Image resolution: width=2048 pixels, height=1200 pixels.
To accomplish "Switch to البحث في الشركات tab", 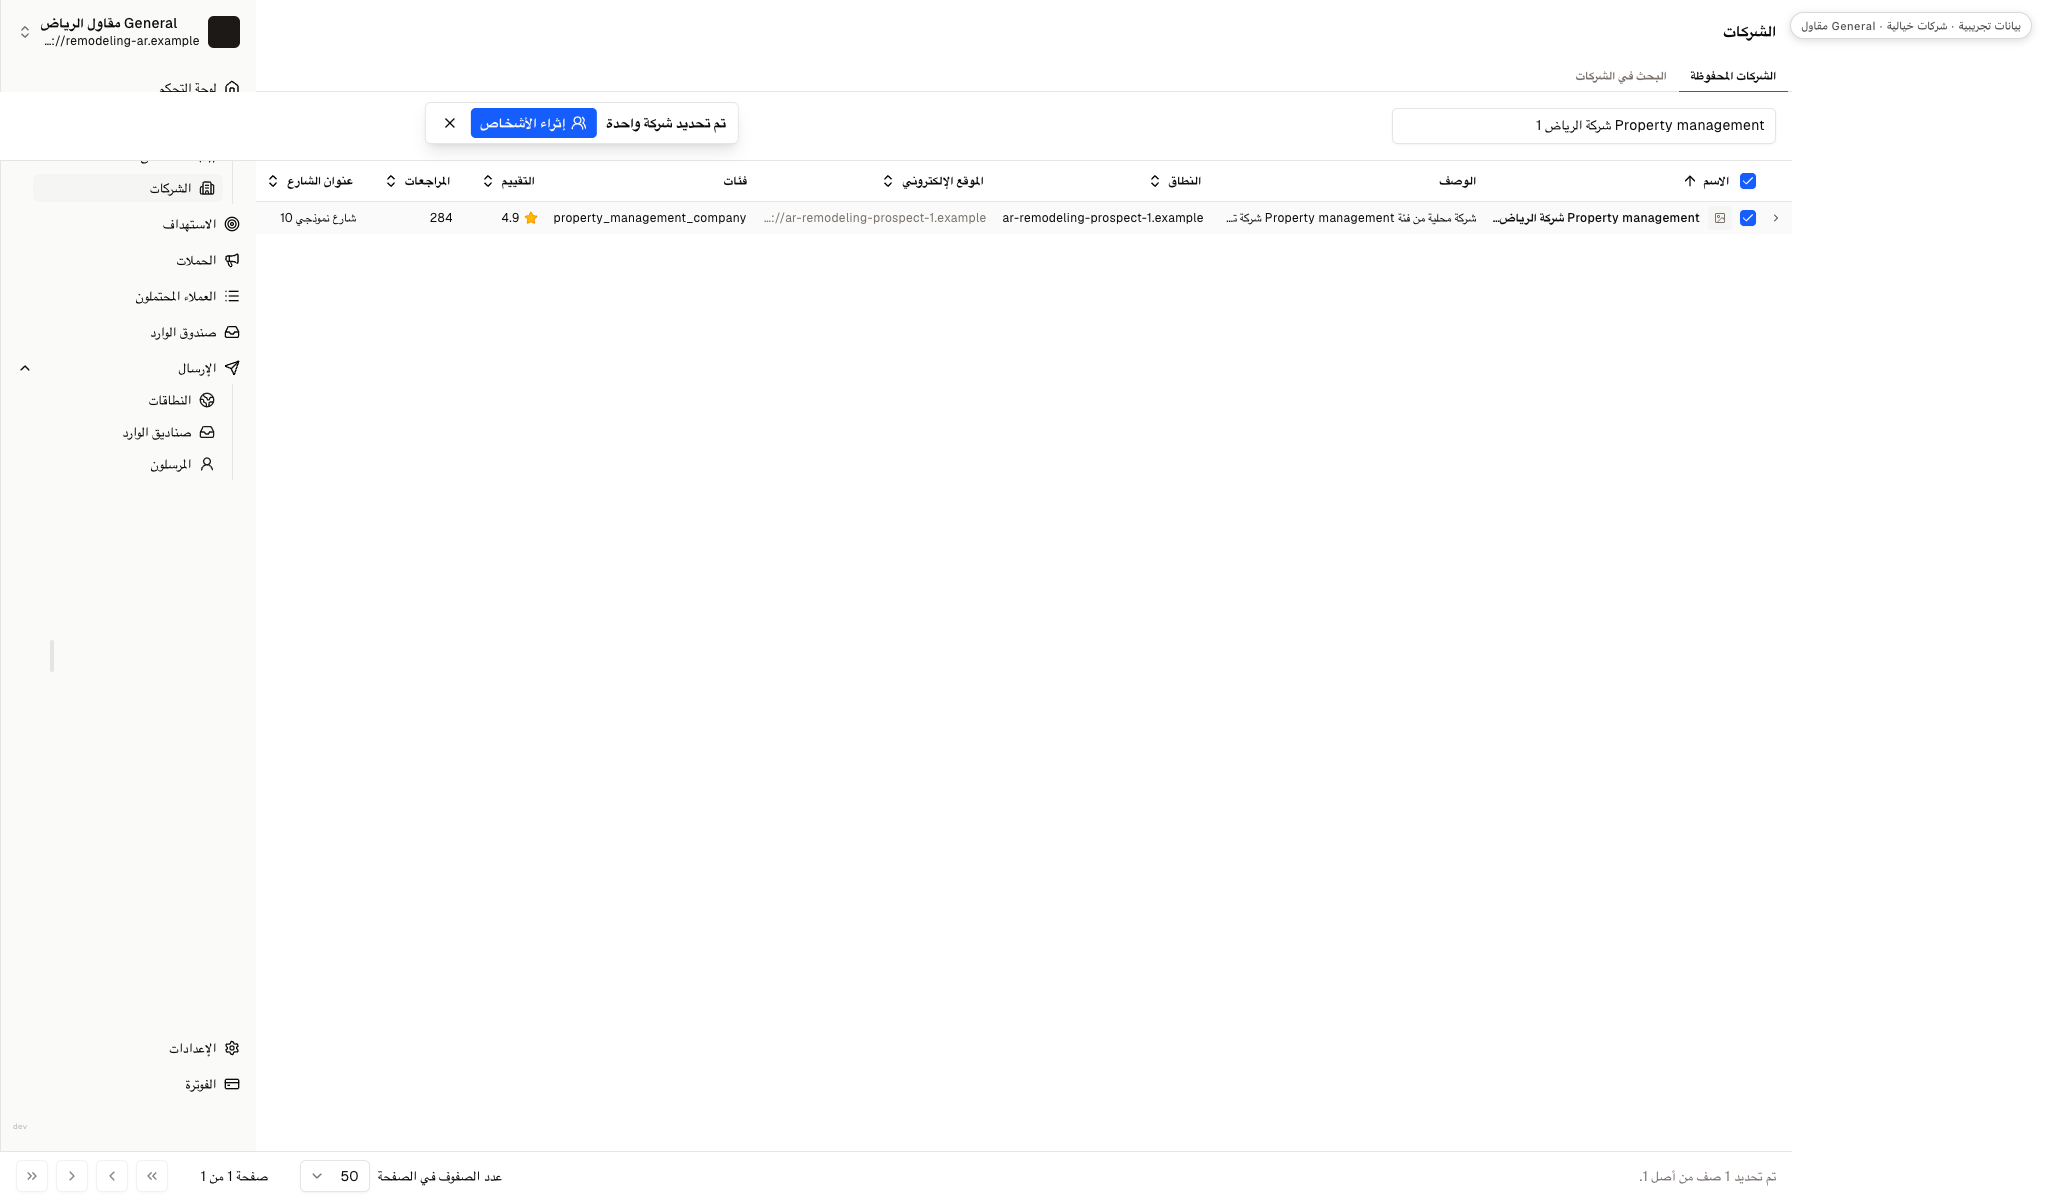I will coord(1620,76).
